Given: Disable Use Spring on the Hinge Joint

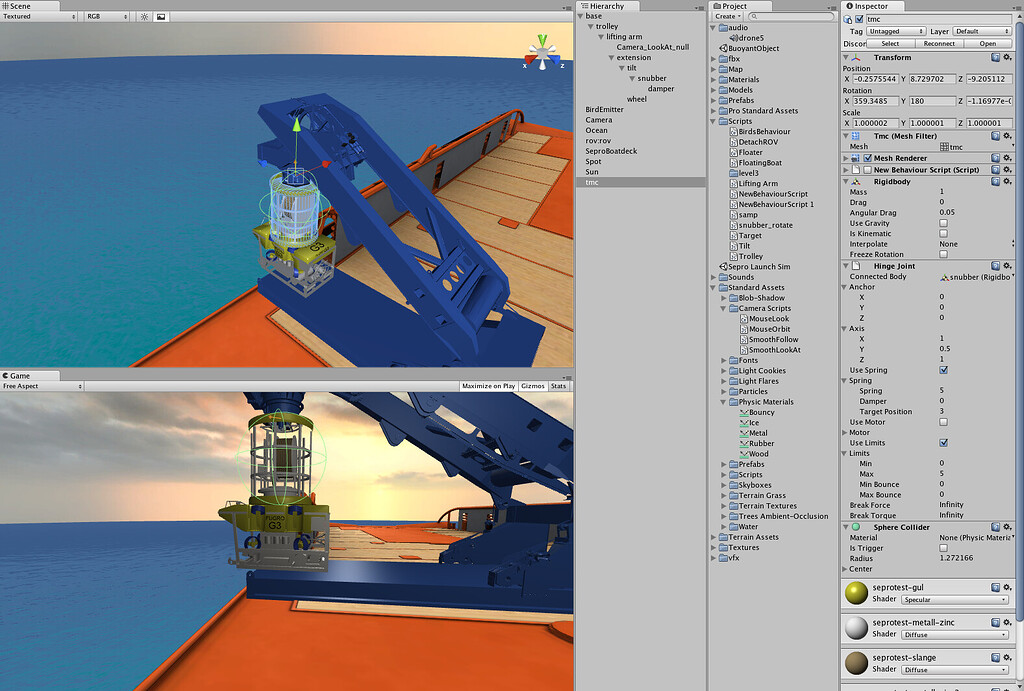Looking at the screenshot, I should [944, 370].
